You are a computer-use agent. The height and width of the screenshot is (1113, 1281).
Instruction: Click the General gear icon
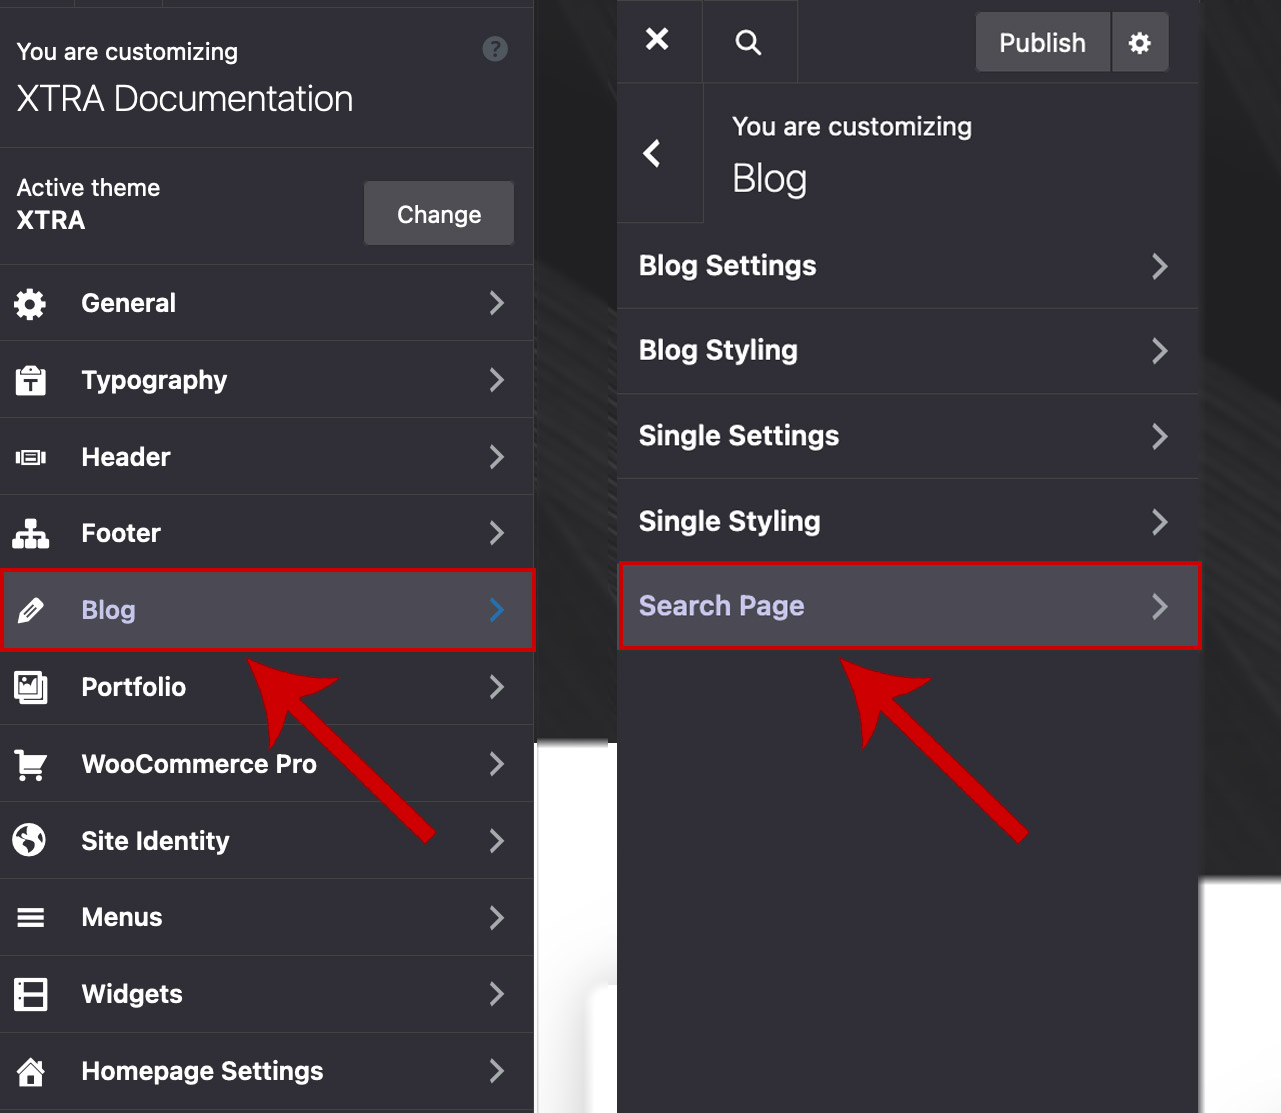coord(30,304)
